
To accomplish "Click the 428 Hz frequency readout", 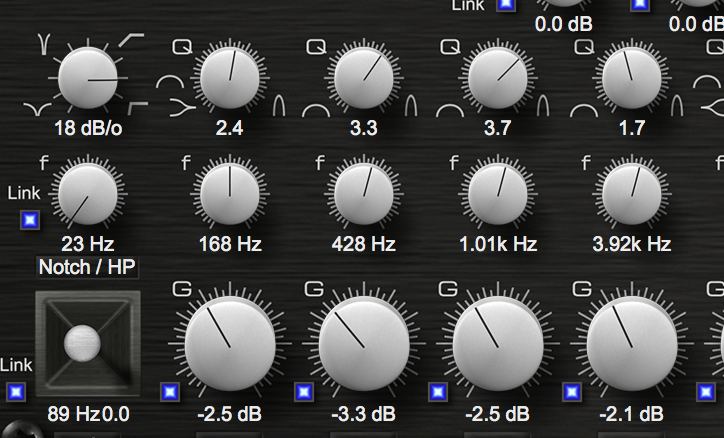I will tap(364, 244).
